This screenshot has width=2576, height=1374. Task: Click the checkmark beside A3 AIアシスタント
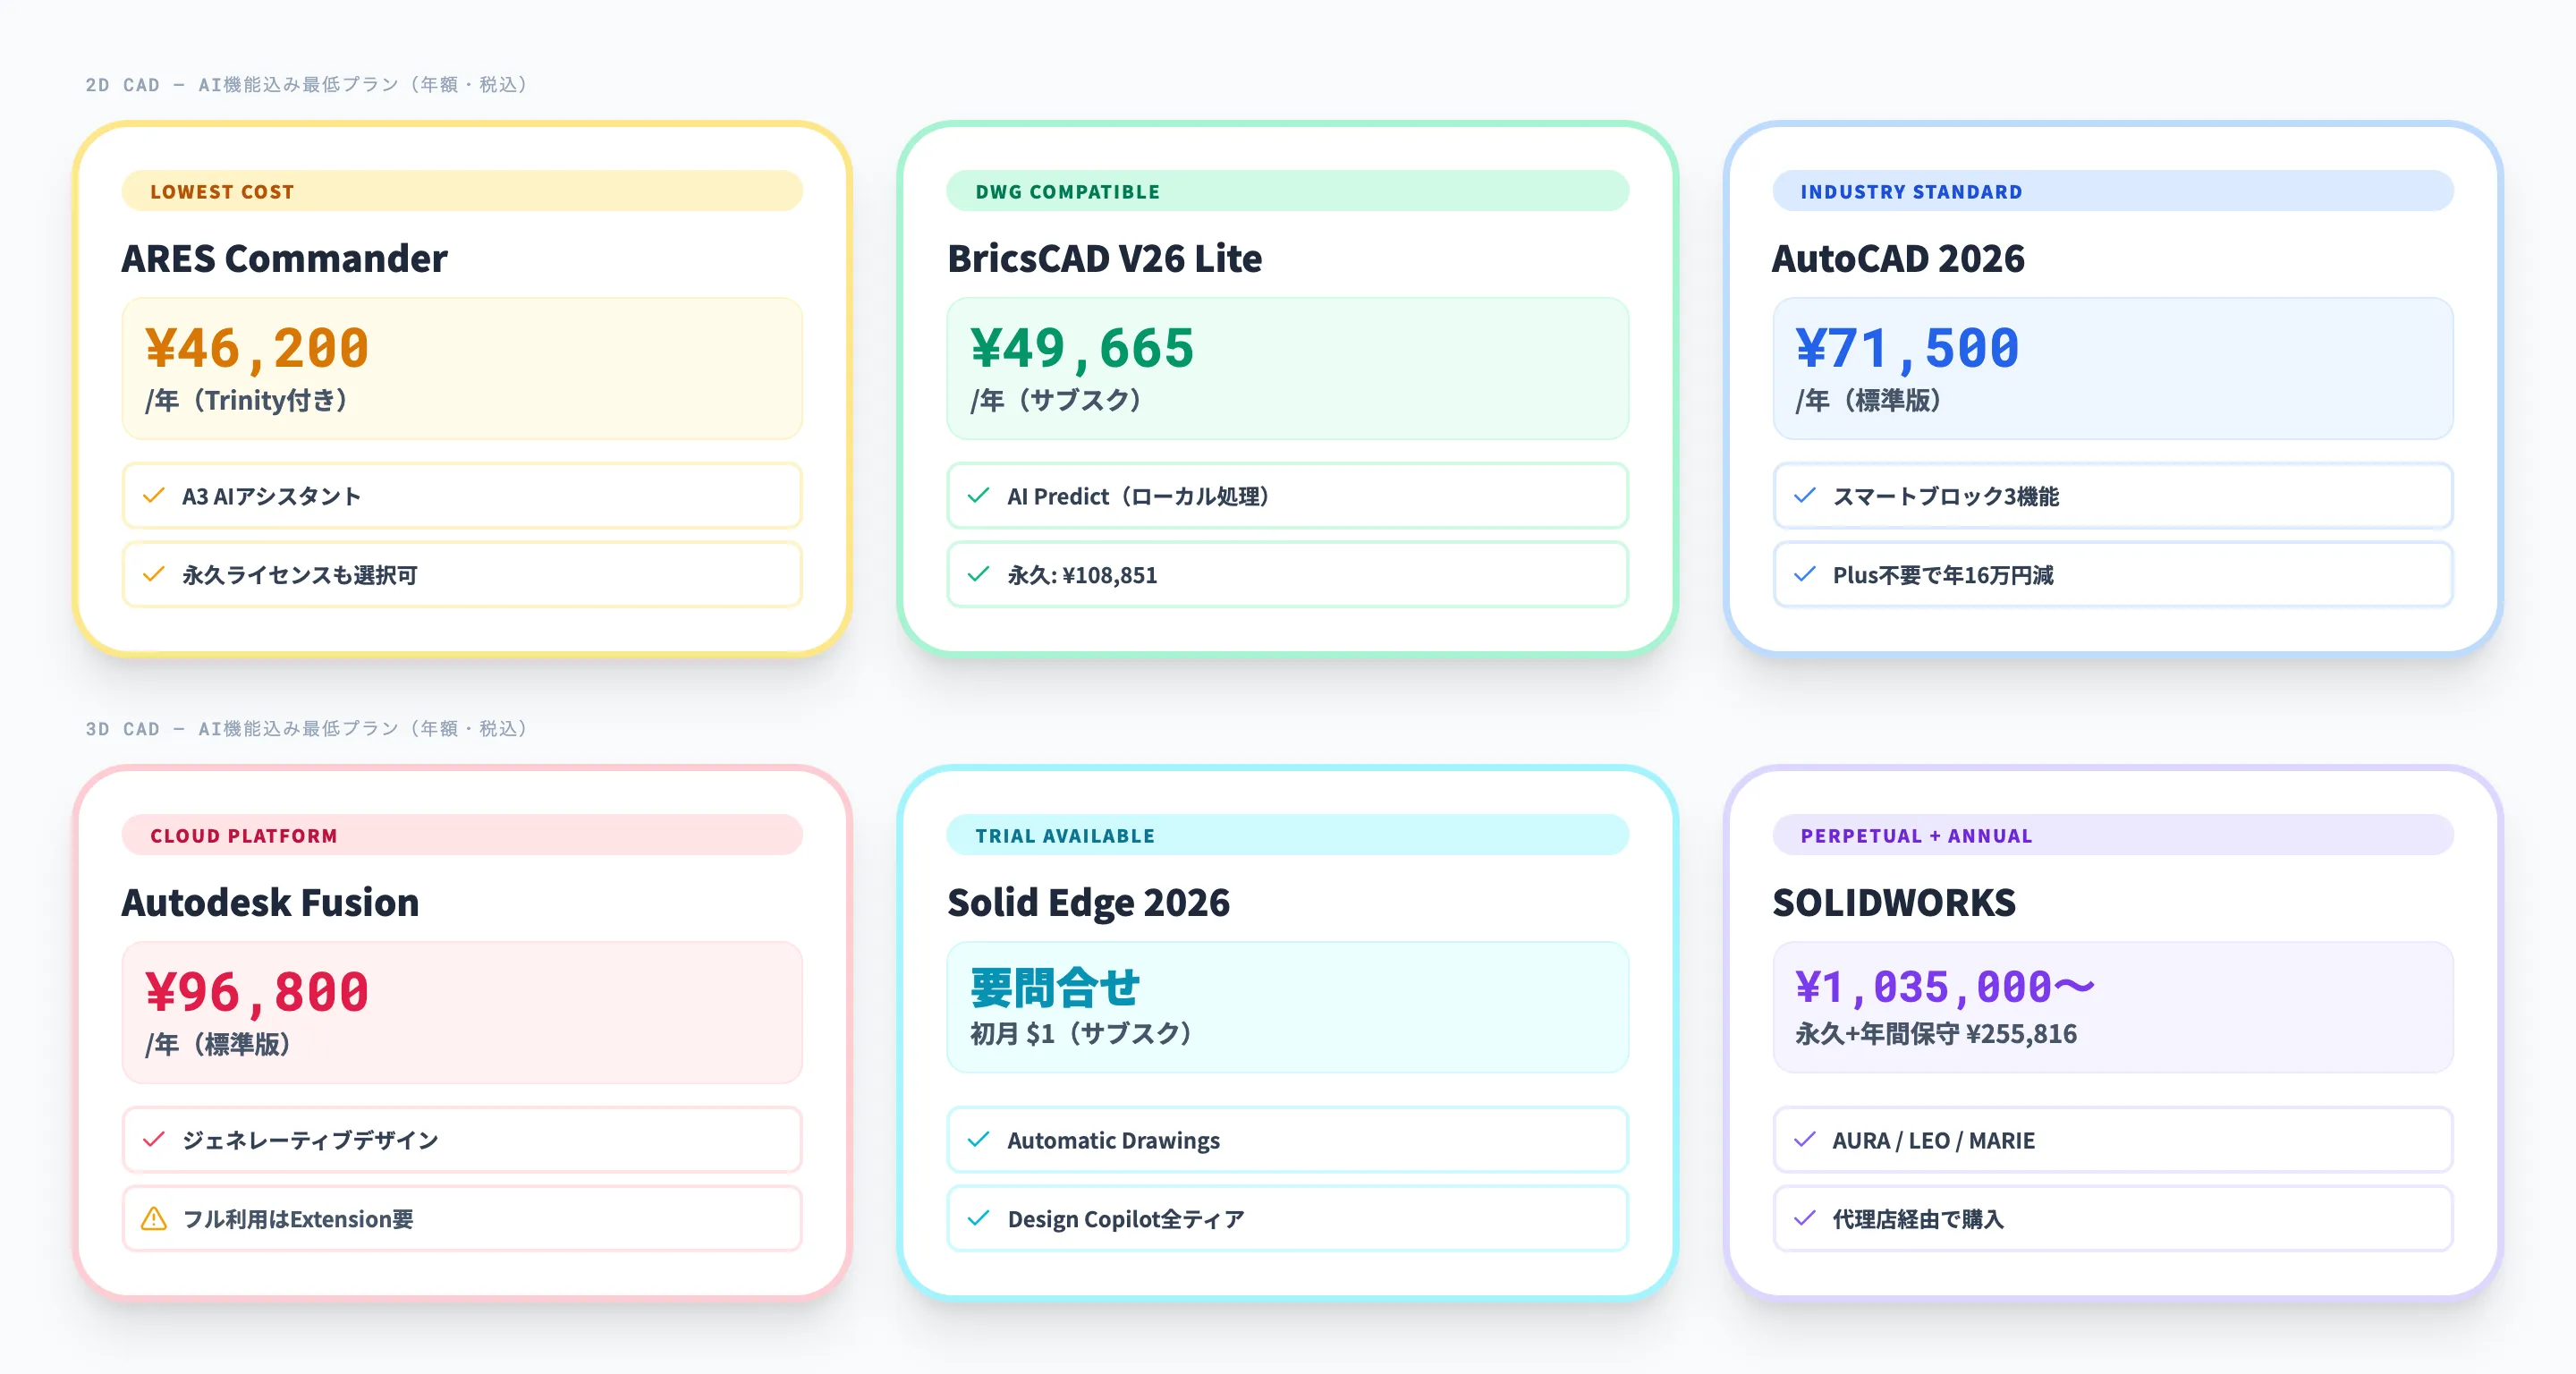pyautogui.click(x=153, y=495)
